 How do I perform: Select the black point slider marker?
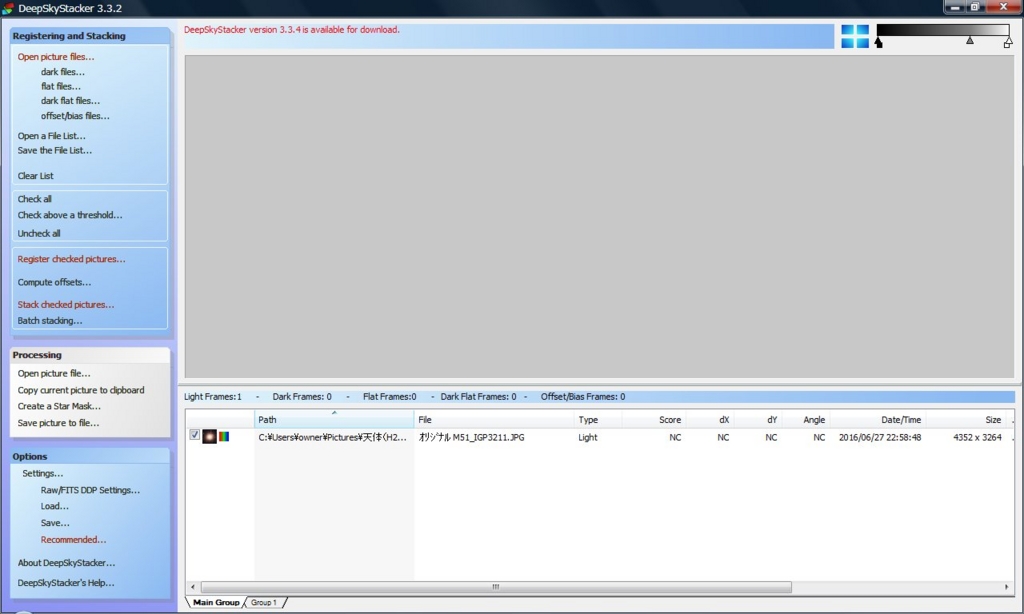tap(878, 42)
